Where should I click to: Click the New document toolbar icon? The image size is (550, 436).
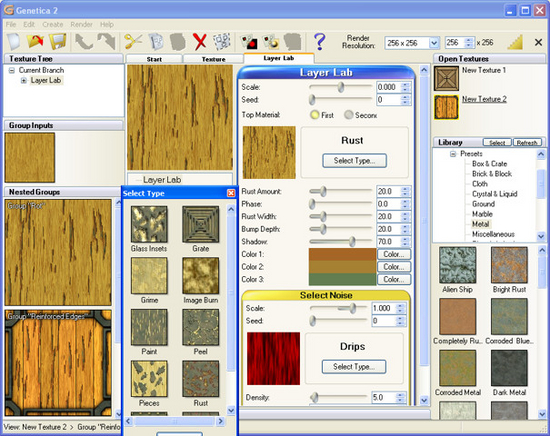tap(13, 42)
